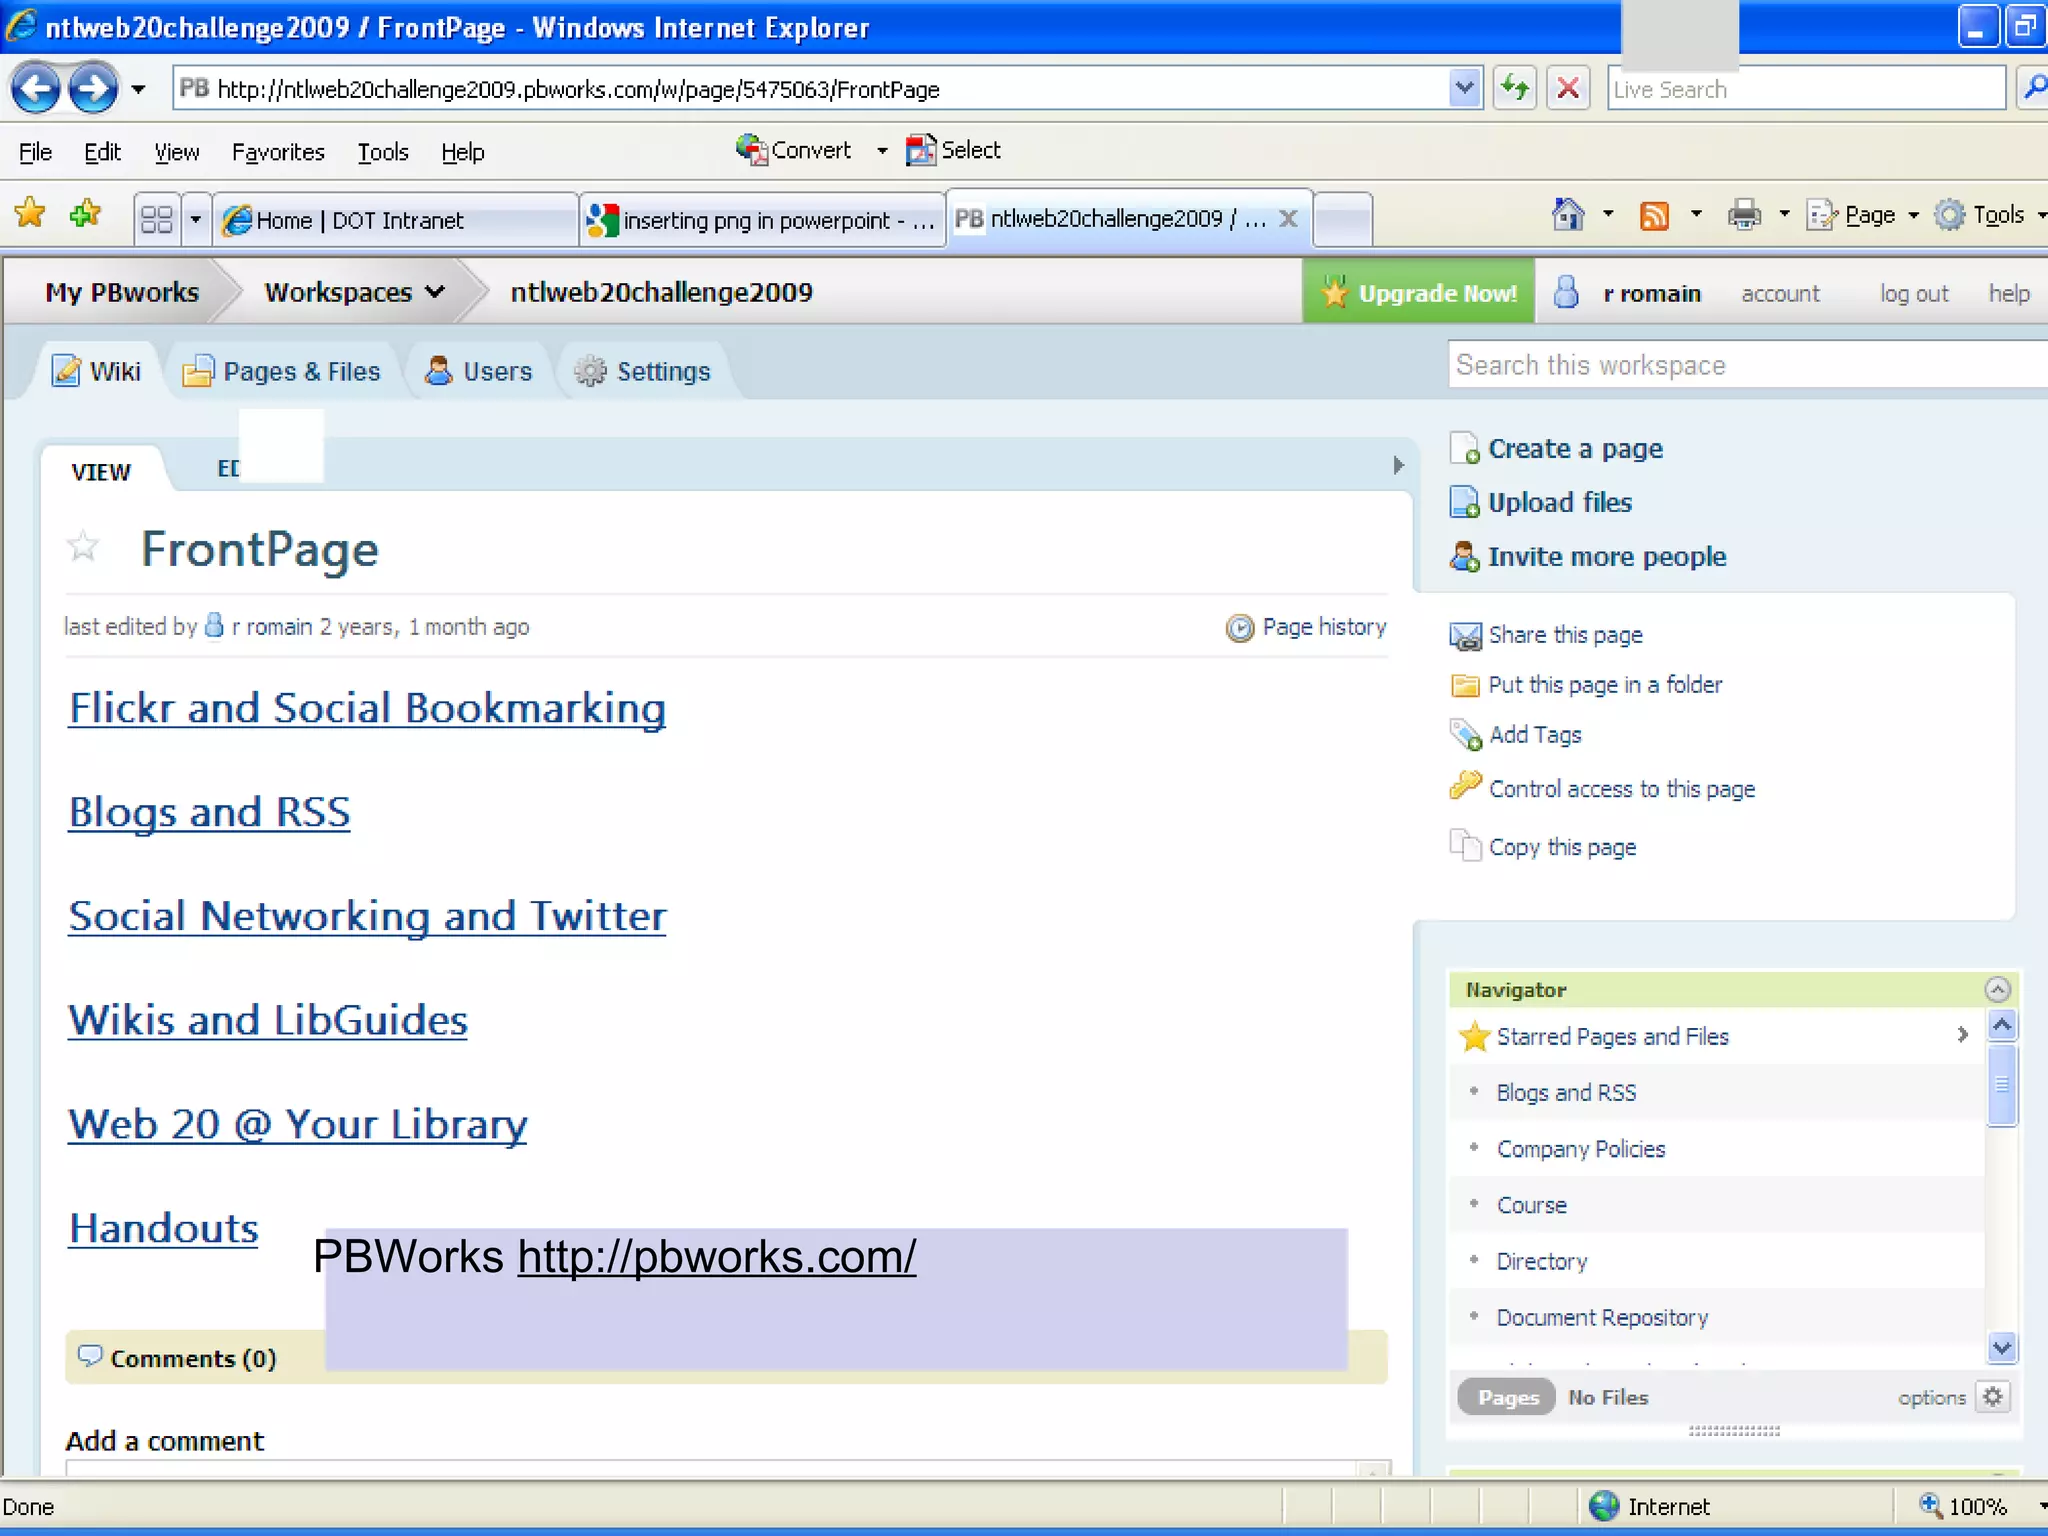Image resolution: width=2048 pixels, height=1536 pixels.
Task: Open Company Policies in Navigator
Action: tap(1580, 1149)
